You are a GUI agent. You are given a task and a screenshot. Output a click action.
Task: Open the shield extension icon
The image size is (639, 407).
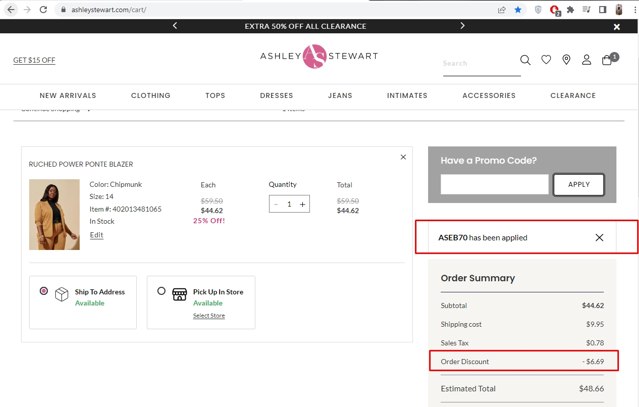coord(538,9)
